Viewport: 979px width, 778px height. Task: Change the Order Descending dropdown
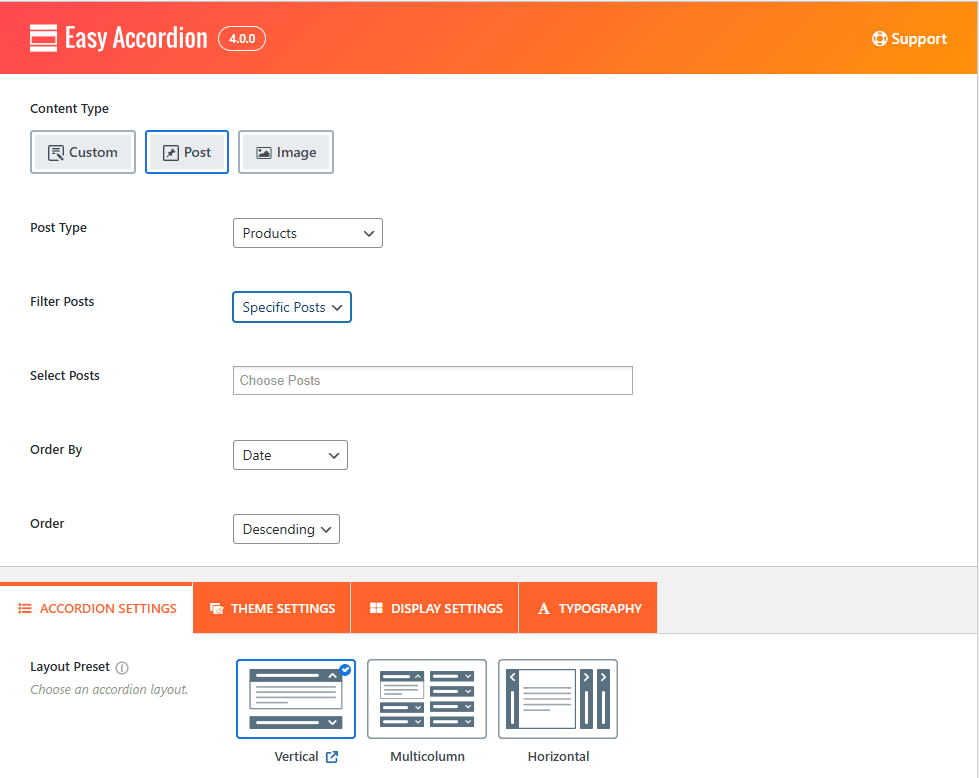pos(286,529)
